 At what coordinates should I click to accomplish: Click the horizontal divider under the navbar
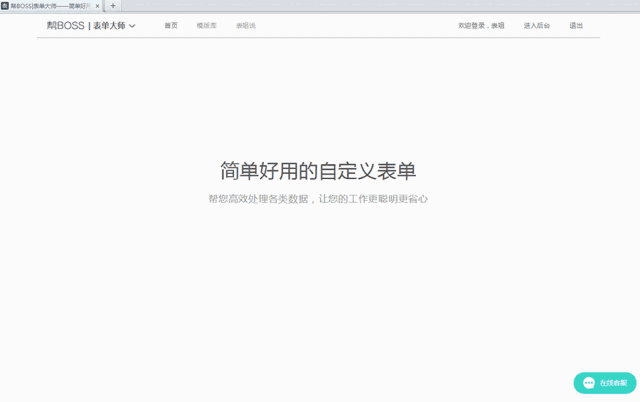point(318,38)
